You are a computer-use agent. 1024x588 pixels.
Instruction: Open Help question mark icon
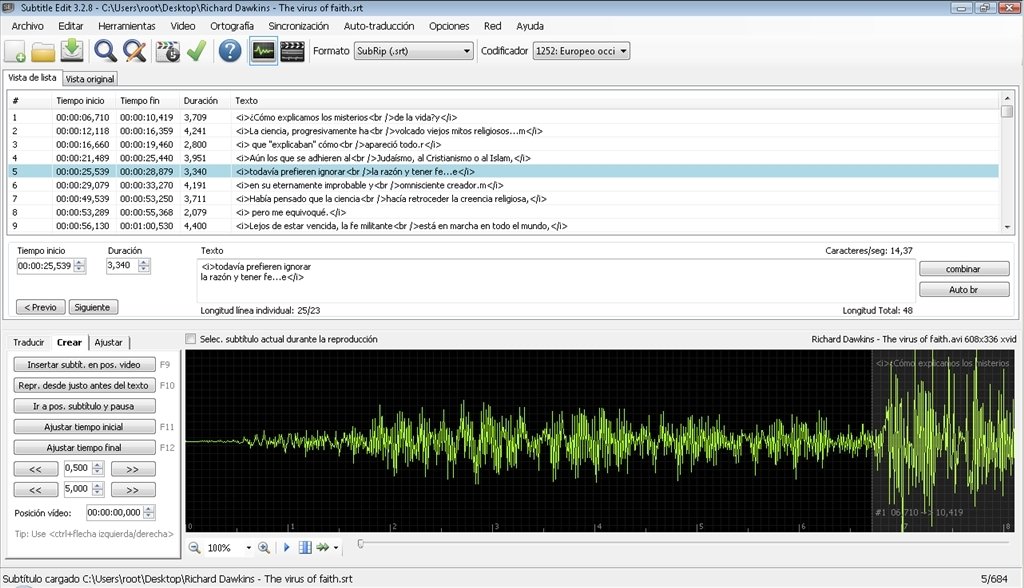pyautogui.click(x=230, y=51)
